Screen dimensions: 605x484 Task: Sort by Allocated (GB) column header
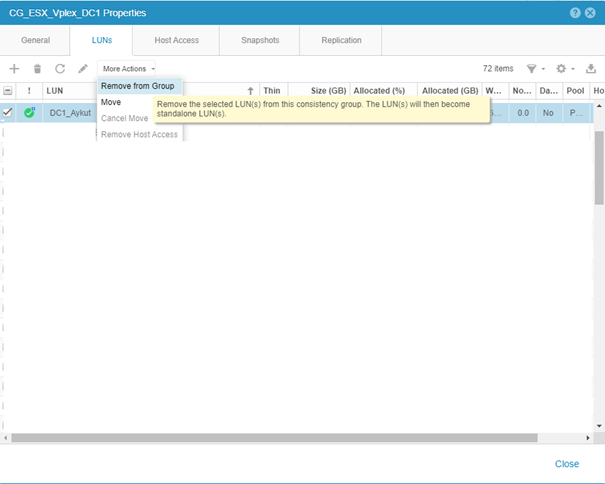tap(450, 91)
